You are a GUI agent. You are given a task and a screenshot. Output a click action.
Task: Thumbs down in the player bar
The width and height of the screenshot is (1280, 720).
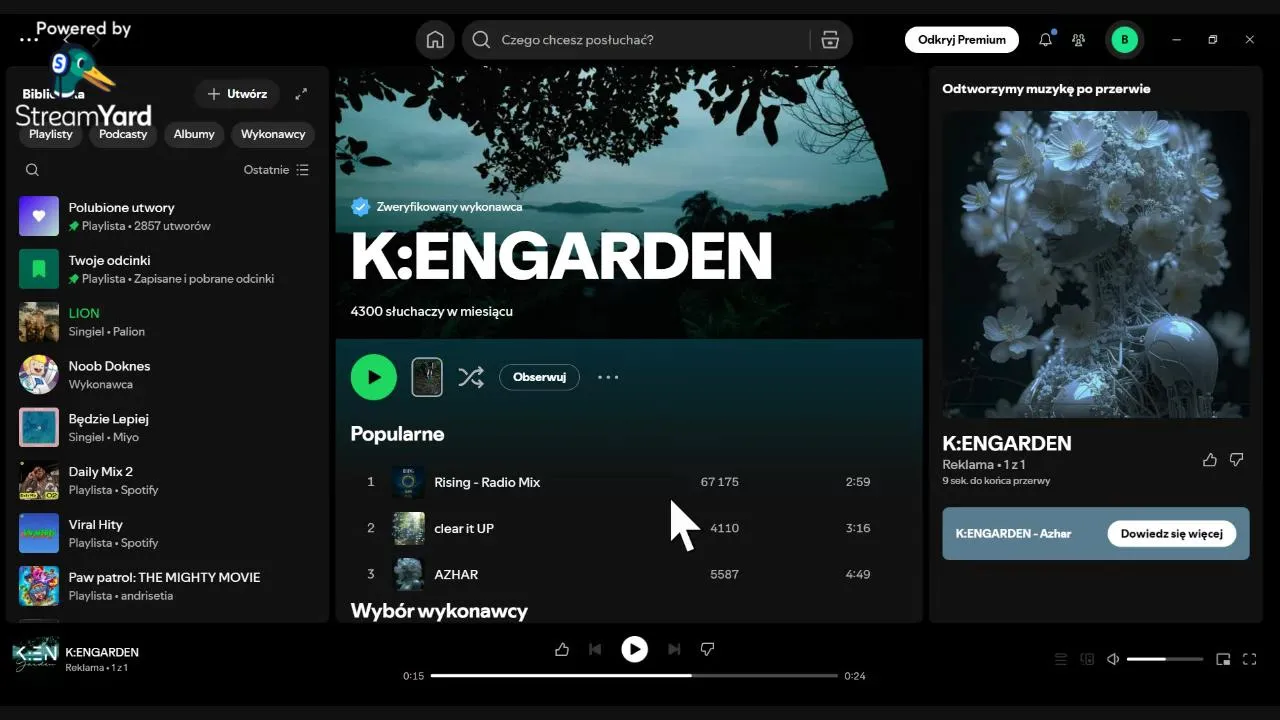pyautogui.click(x=707, y=649)
